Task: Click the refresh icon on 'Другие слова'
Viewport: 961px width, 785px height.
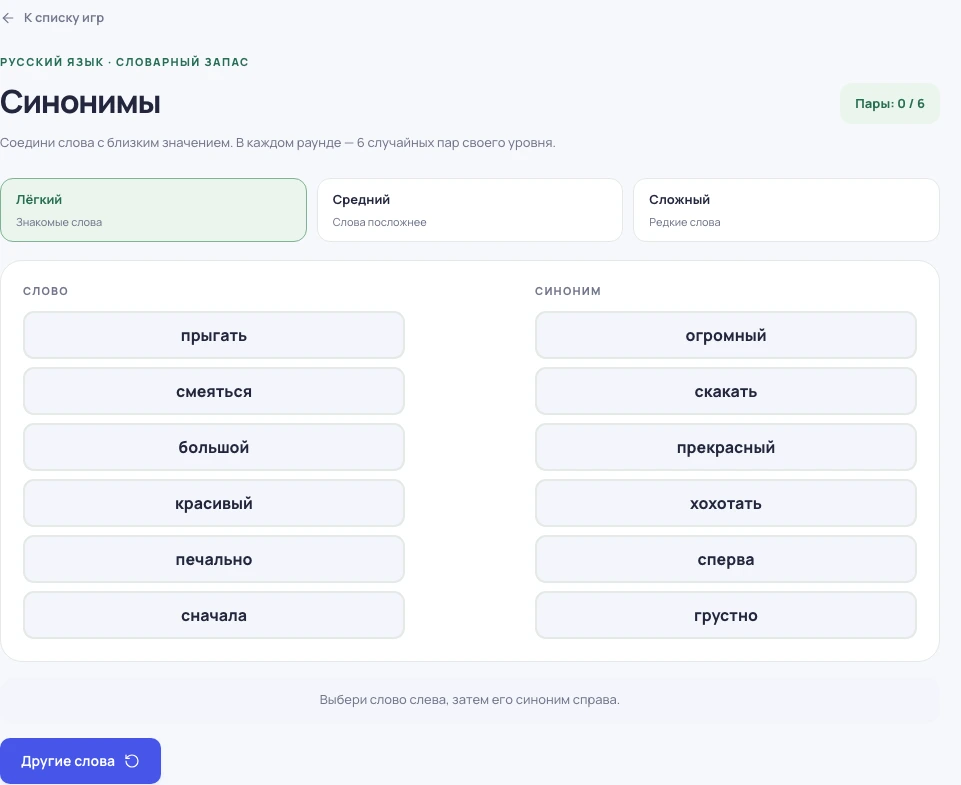Action: (x=132, y=761)
